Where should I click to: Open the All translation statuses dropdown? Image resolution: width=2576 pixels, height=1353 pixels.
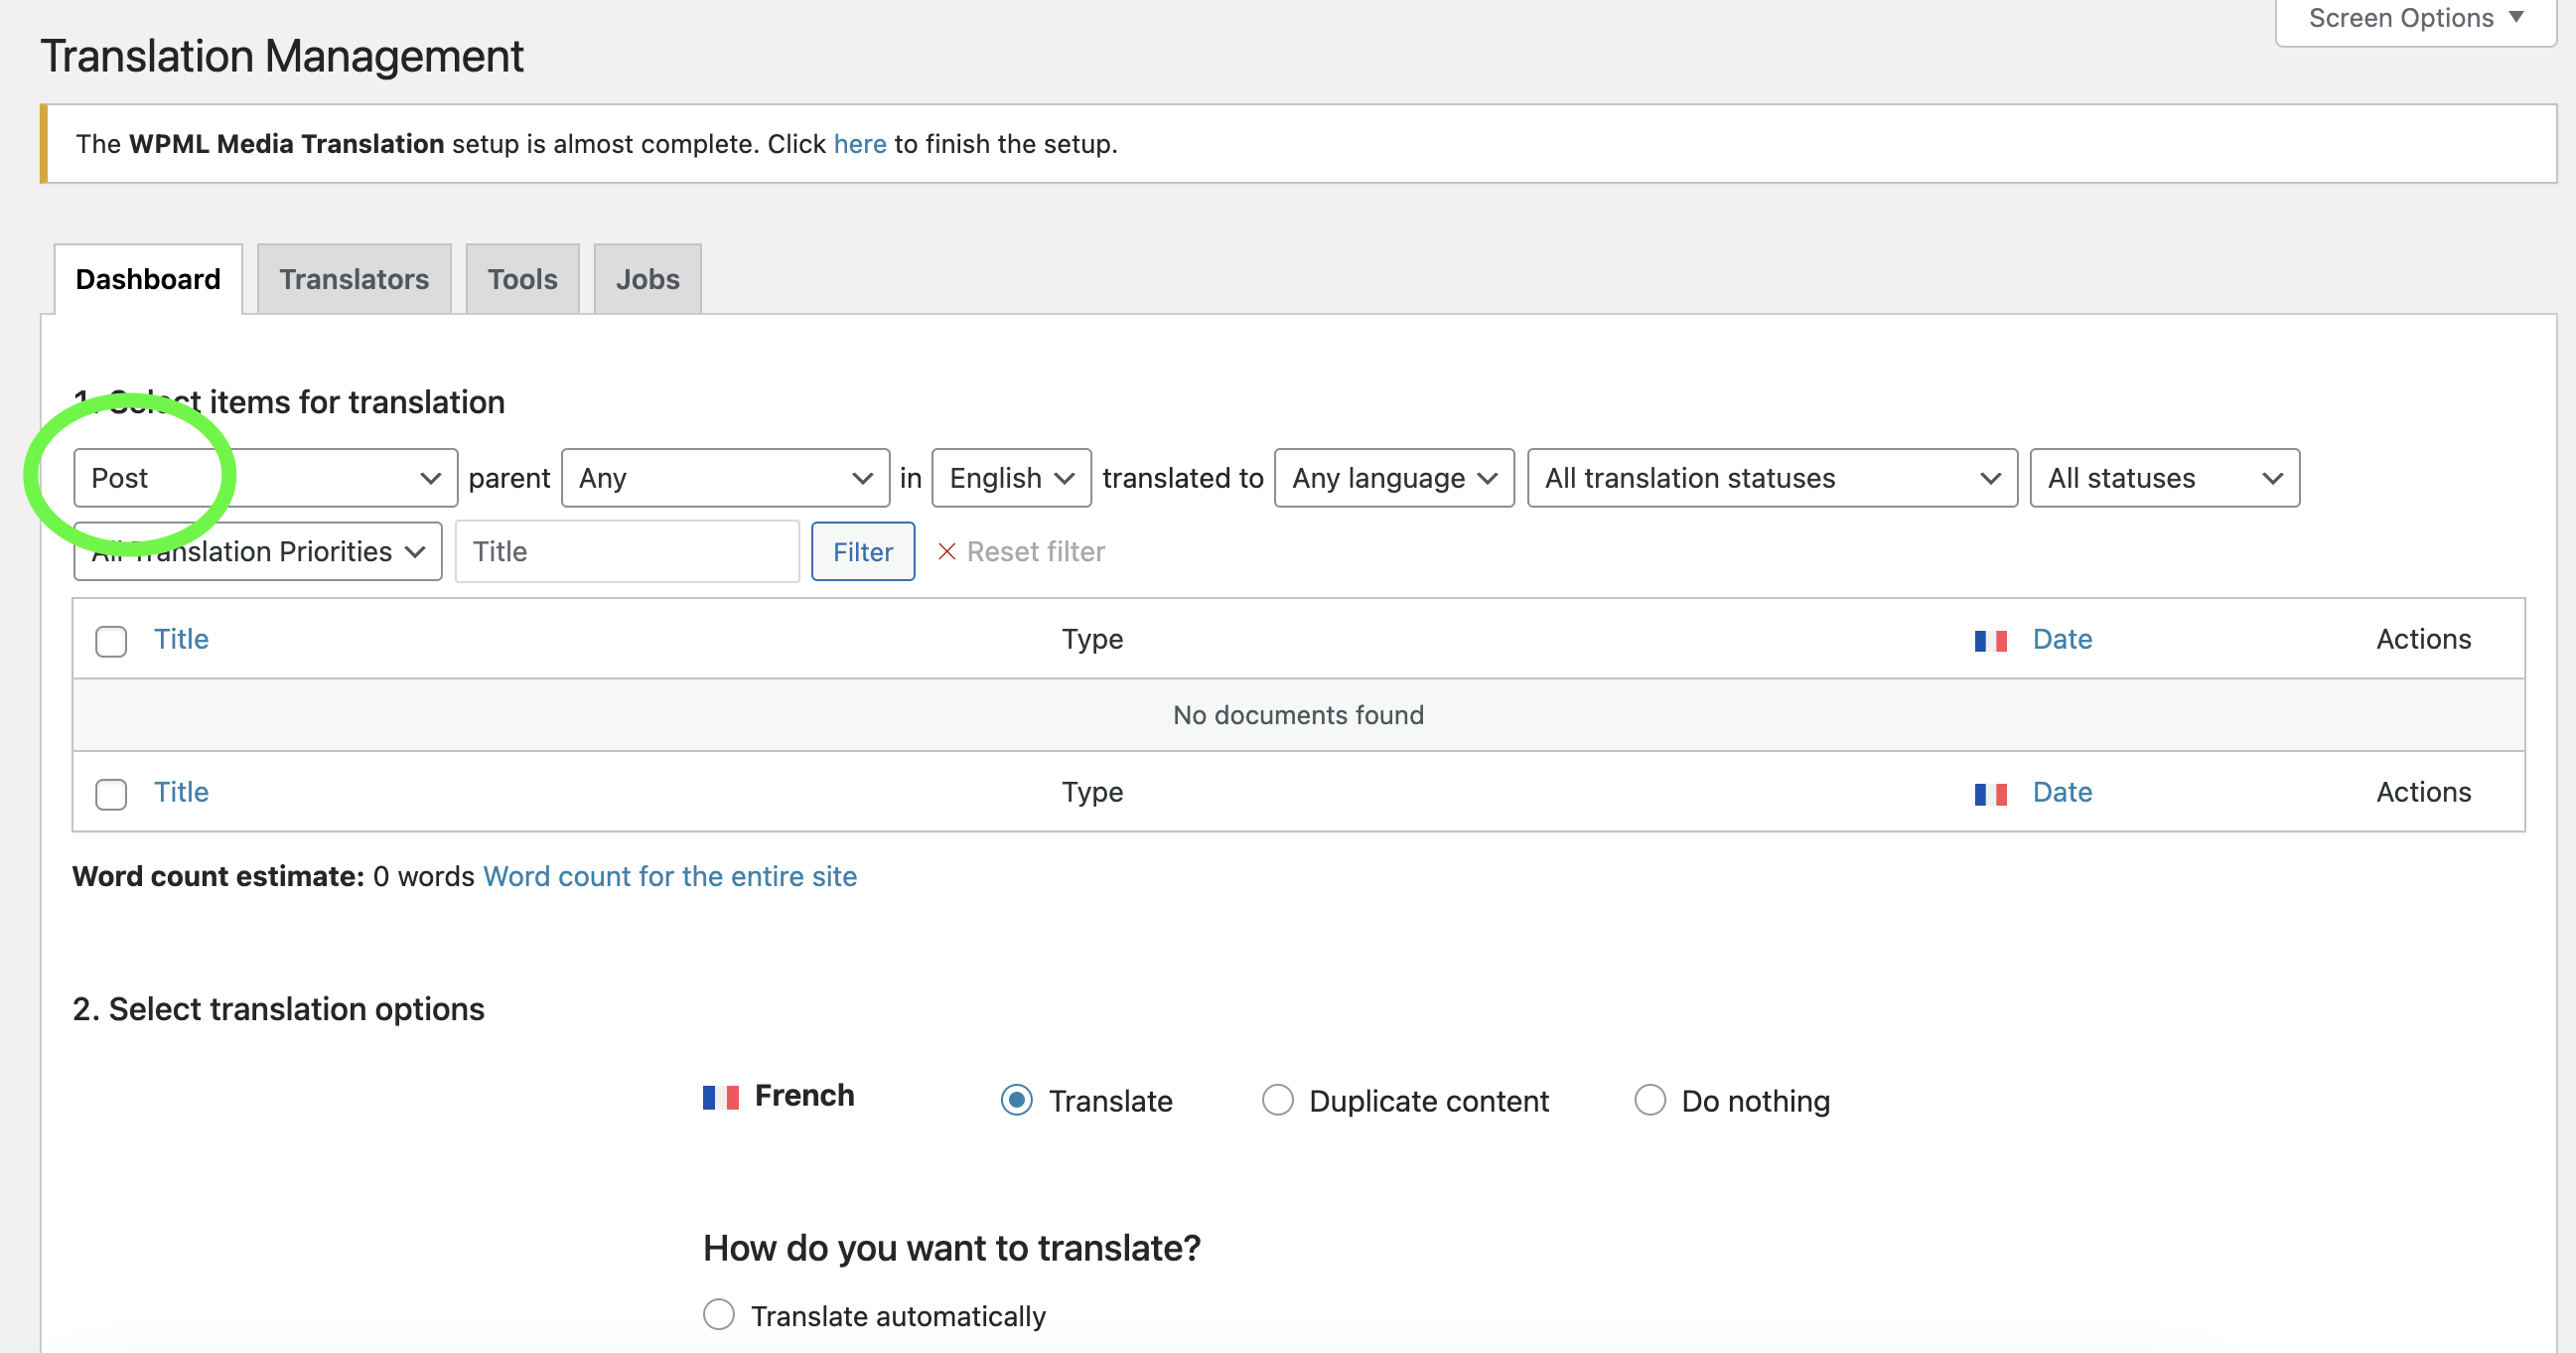(x=1771, y=478)
